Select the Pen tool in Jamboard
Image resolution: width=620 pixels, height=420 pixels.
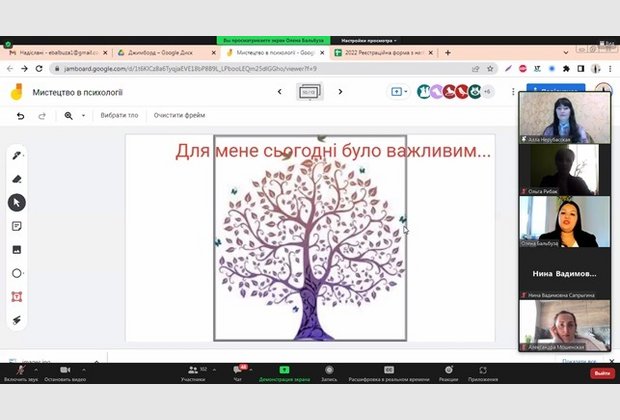point(17,155)
